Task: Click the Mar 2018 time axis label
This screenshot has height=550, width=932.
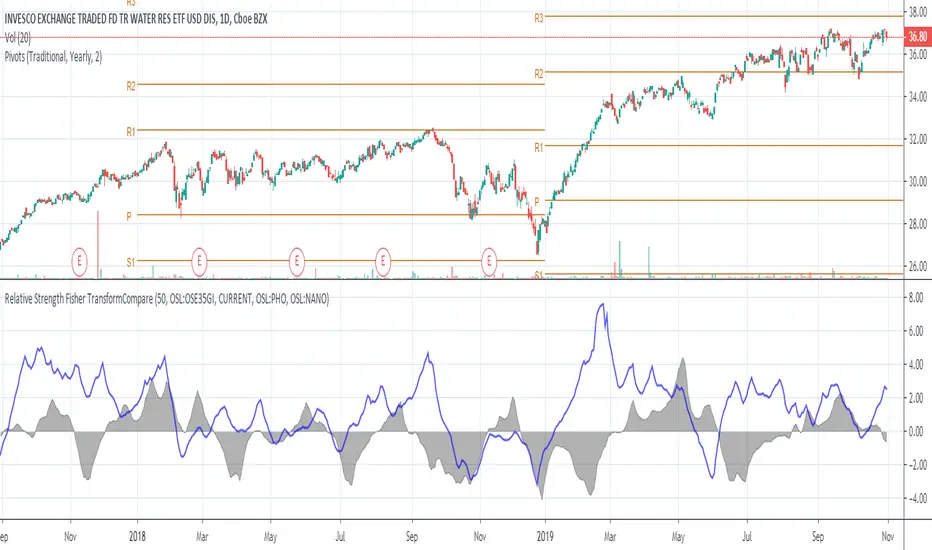Action: (202, 536)
